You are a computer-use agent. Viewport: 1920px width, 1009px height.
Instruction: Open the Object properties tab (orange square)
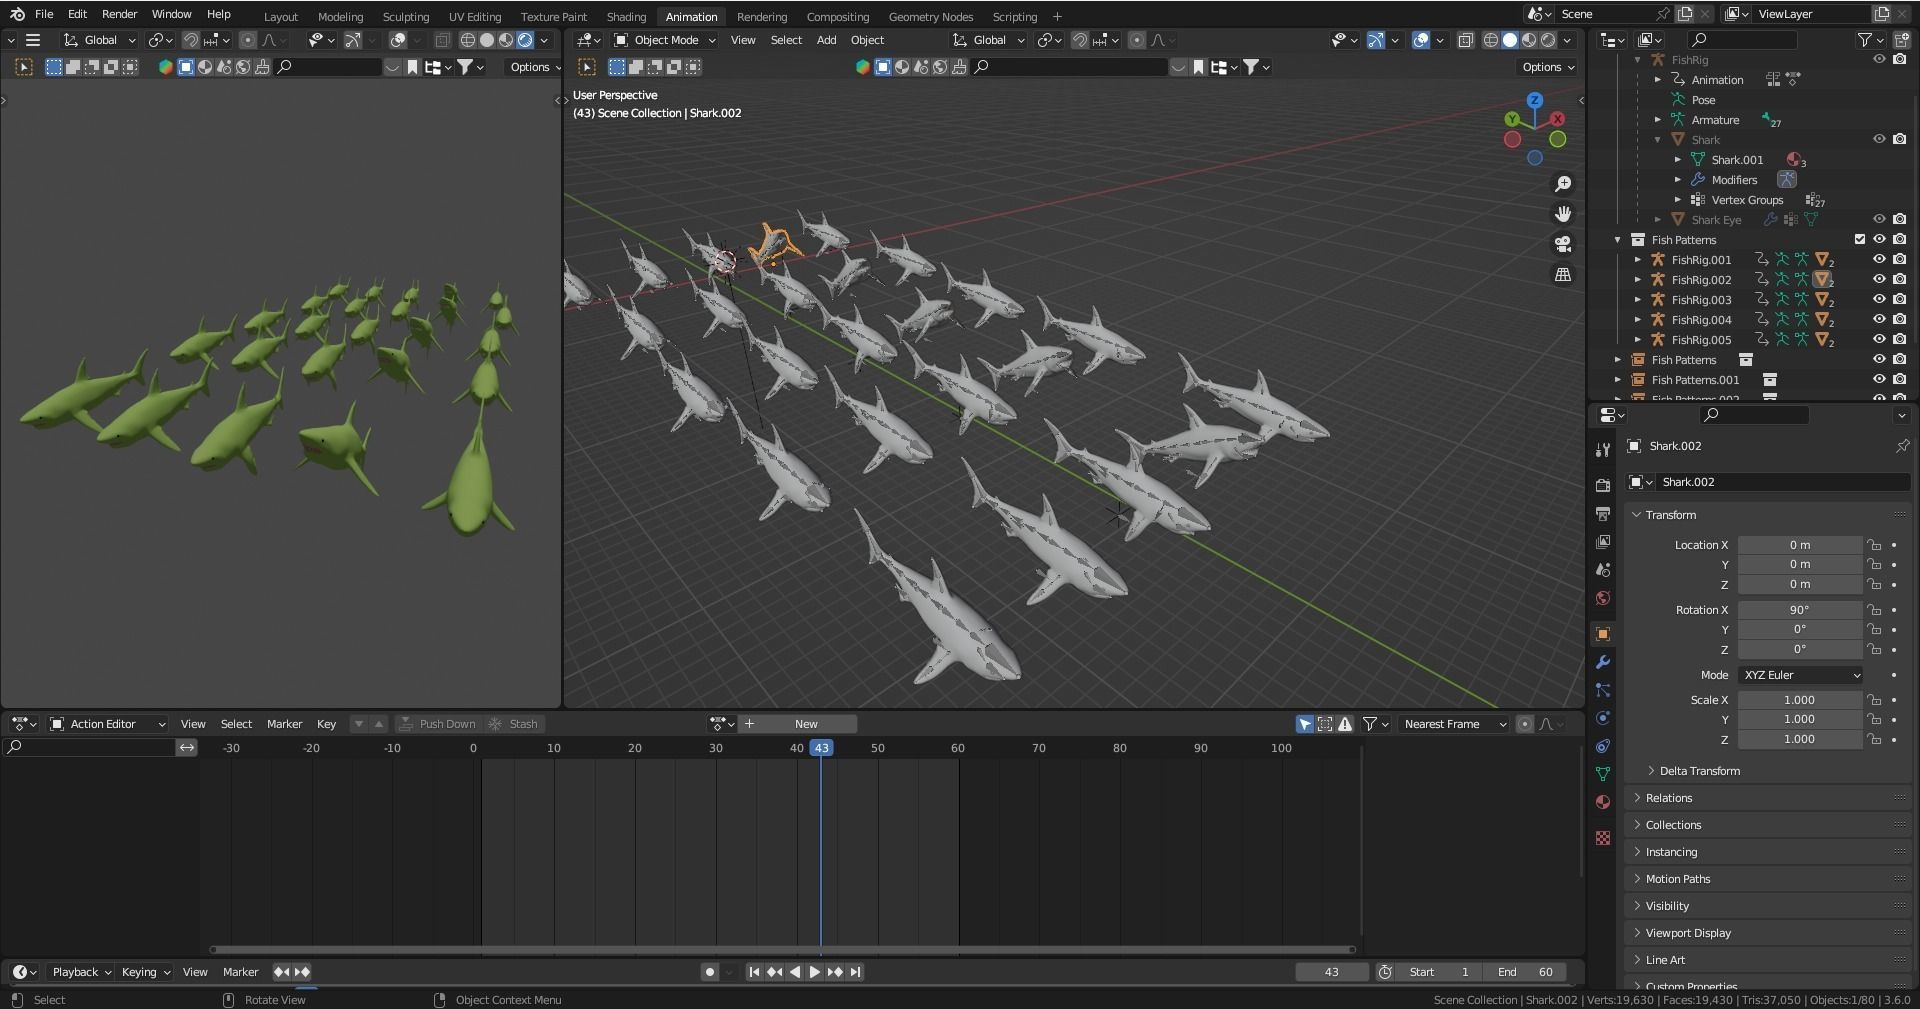pos(1603,634)
